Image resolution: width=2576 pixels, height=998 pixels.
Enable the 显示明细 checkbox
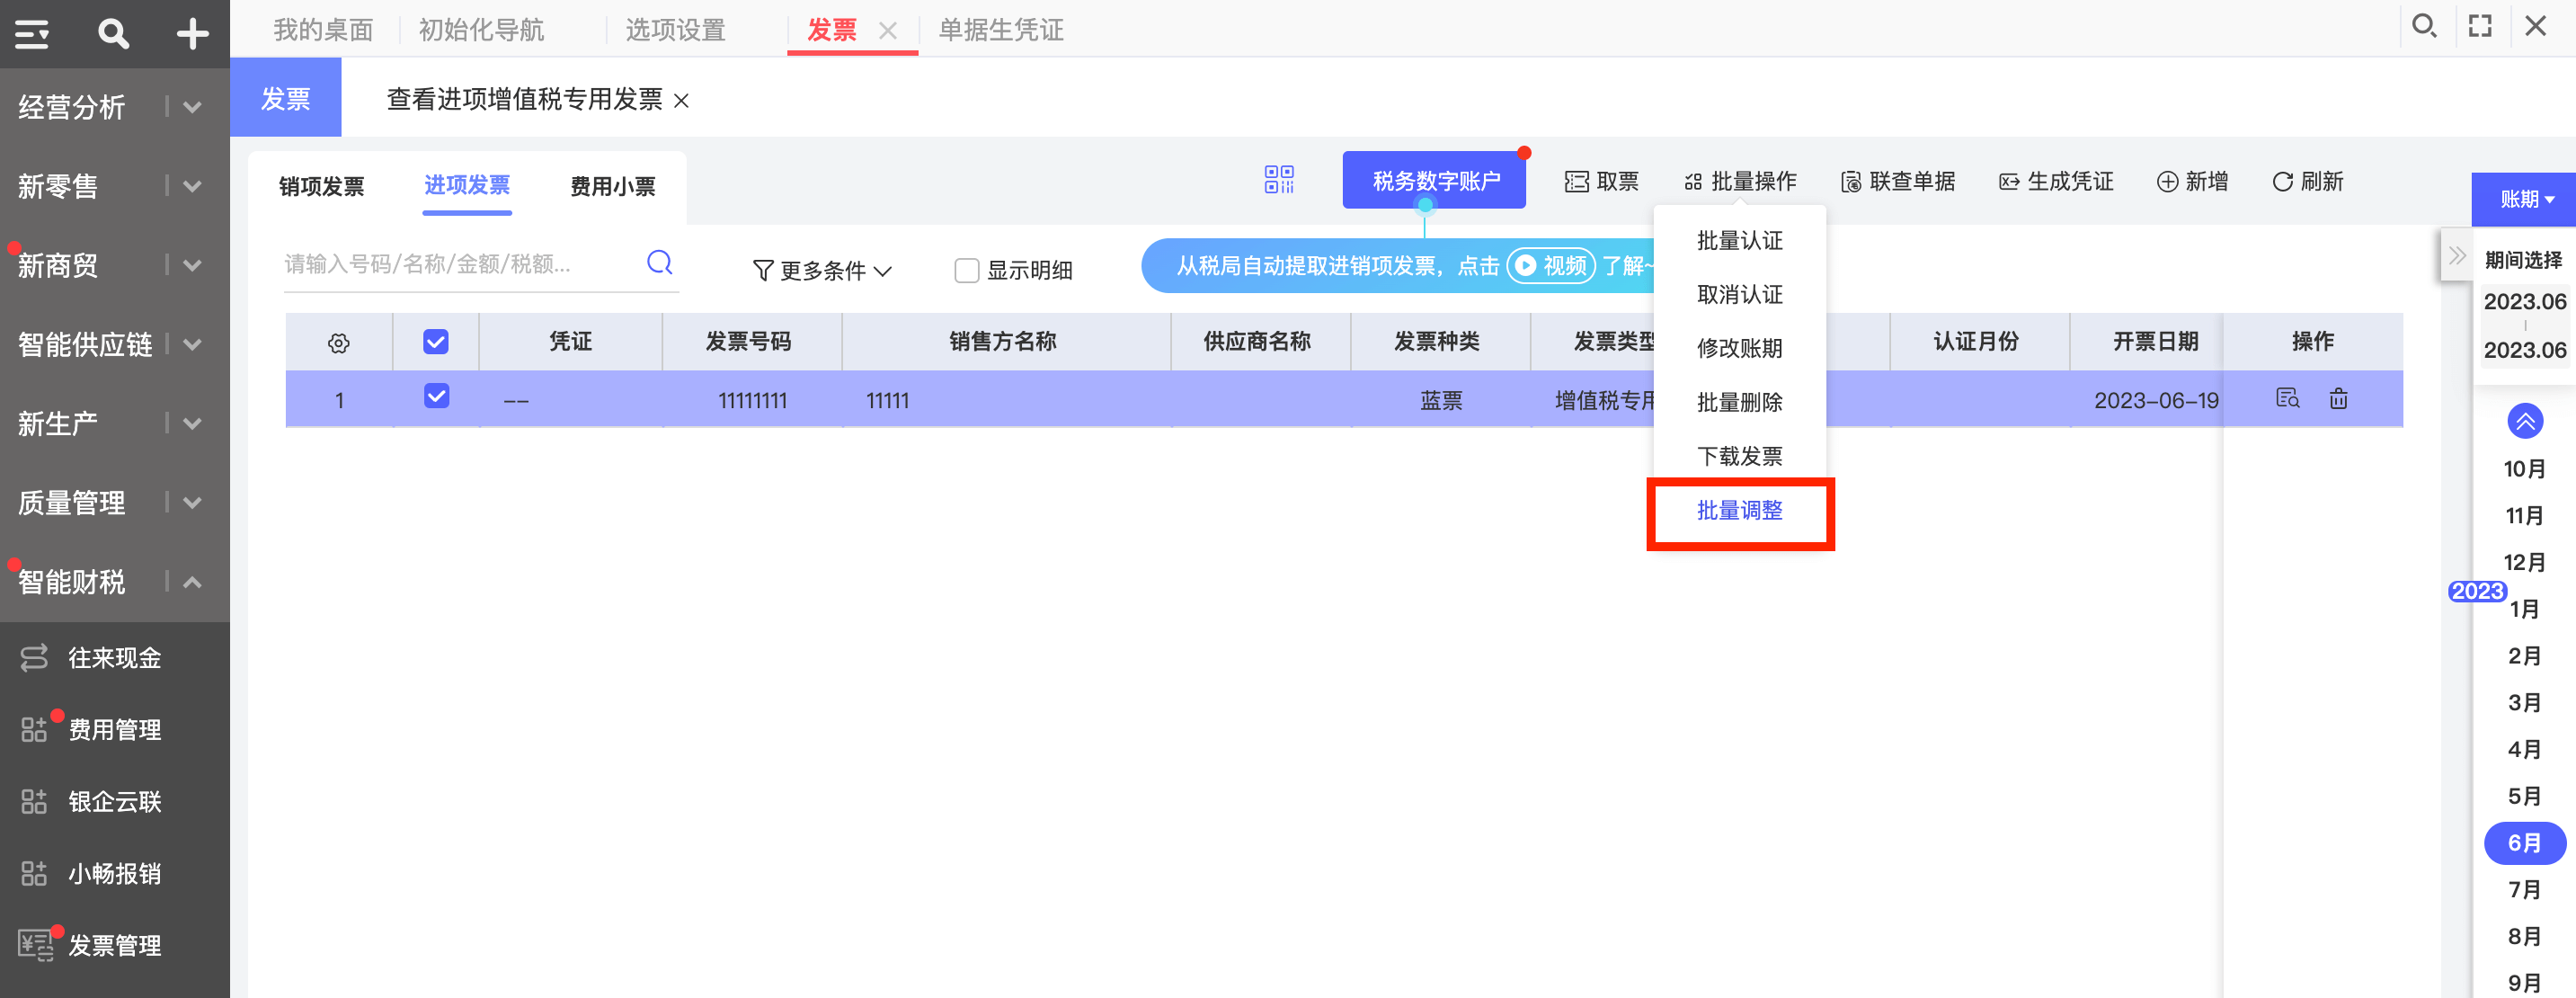click(x=966, y=271)
